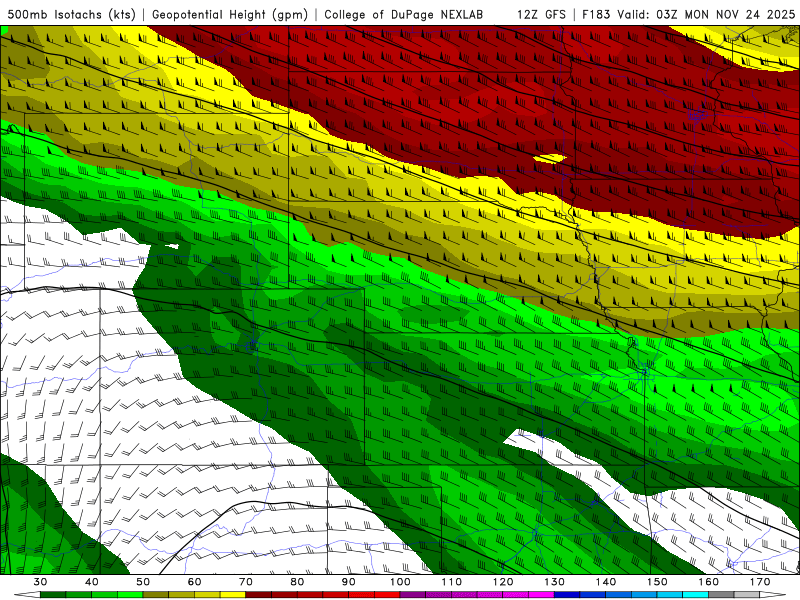This screenshot has height=600, width=800.
Task: Select the dark maroon swatch starting at 70
Action: point(259,595)
